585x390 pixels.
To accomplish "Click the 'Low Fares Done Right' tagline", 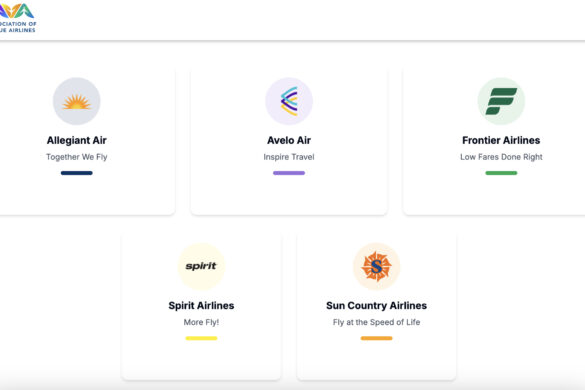I will click(x=501, y=157).
